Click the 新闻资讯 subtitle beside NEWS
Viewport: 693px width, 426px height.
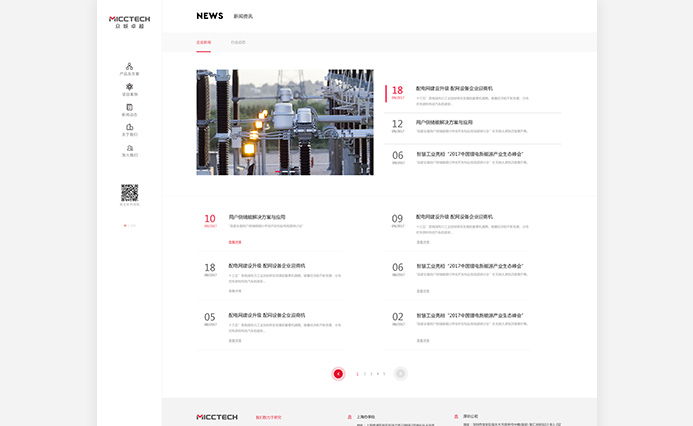click(x=243, y=16)
